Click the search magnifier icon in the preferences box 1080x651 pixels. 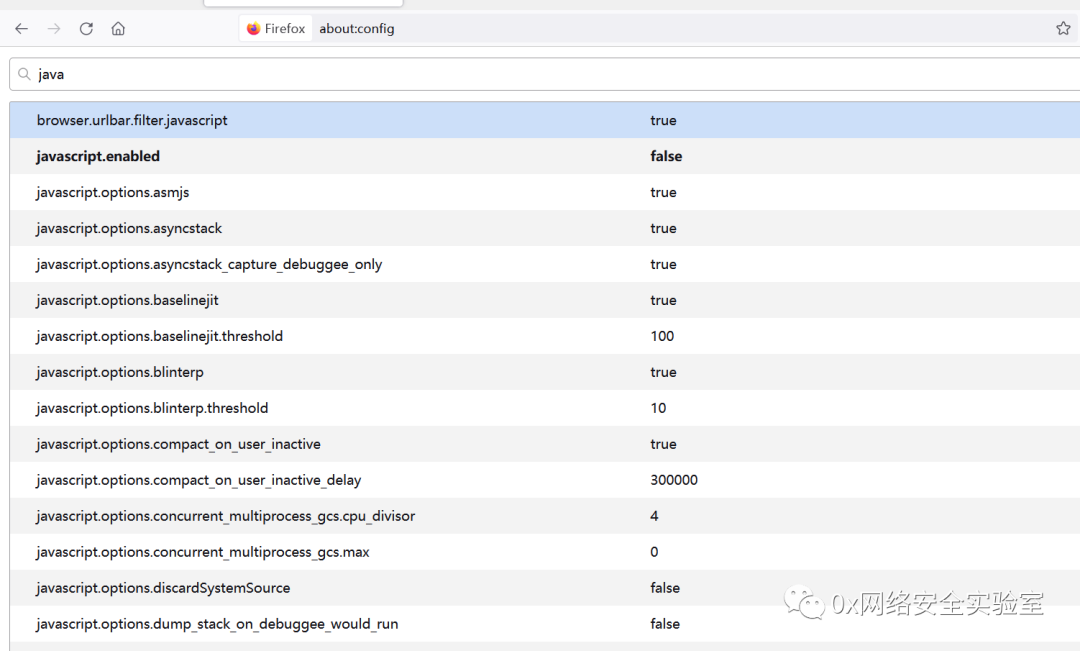click(x=24, y=74)
